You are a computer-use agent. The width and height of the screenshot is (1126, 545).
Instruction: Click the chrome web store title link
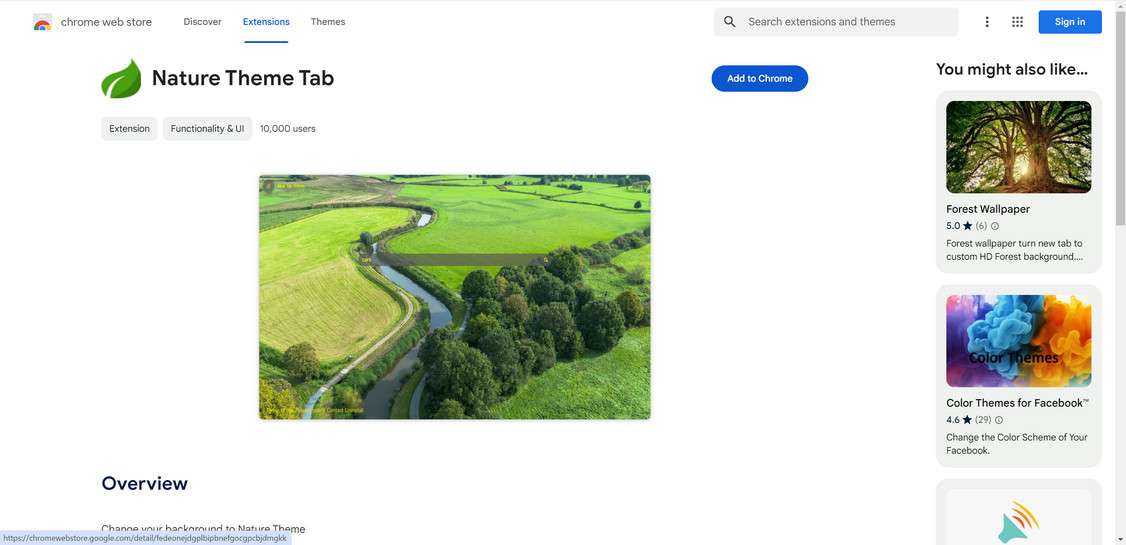(106, 22)
